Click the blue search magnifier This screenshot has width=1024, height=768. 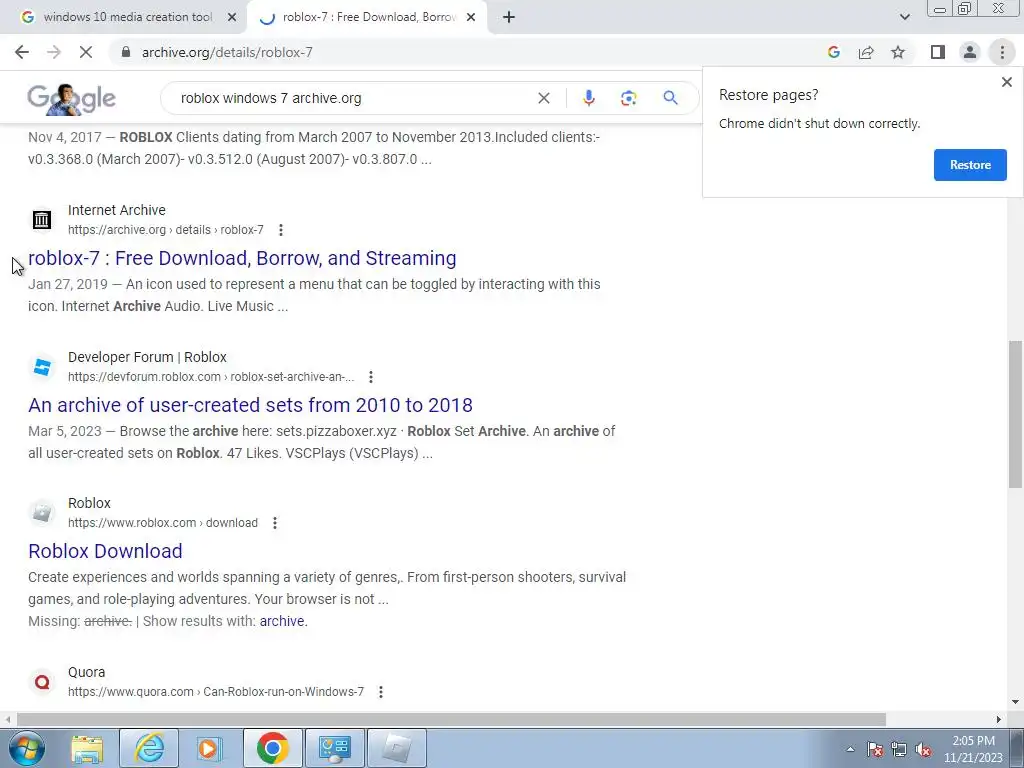point(670,98)
